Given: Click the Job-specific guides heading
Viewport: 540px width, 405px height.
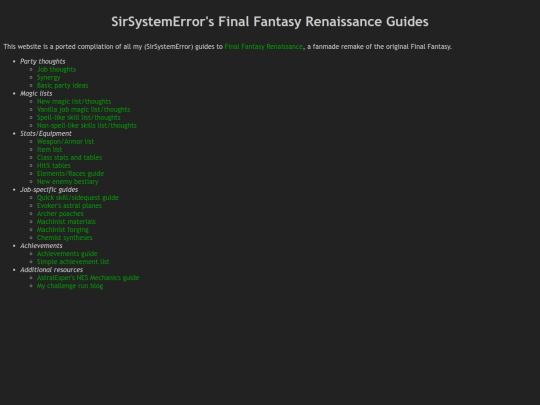Looking at the screenshot, I should (49, 190).
